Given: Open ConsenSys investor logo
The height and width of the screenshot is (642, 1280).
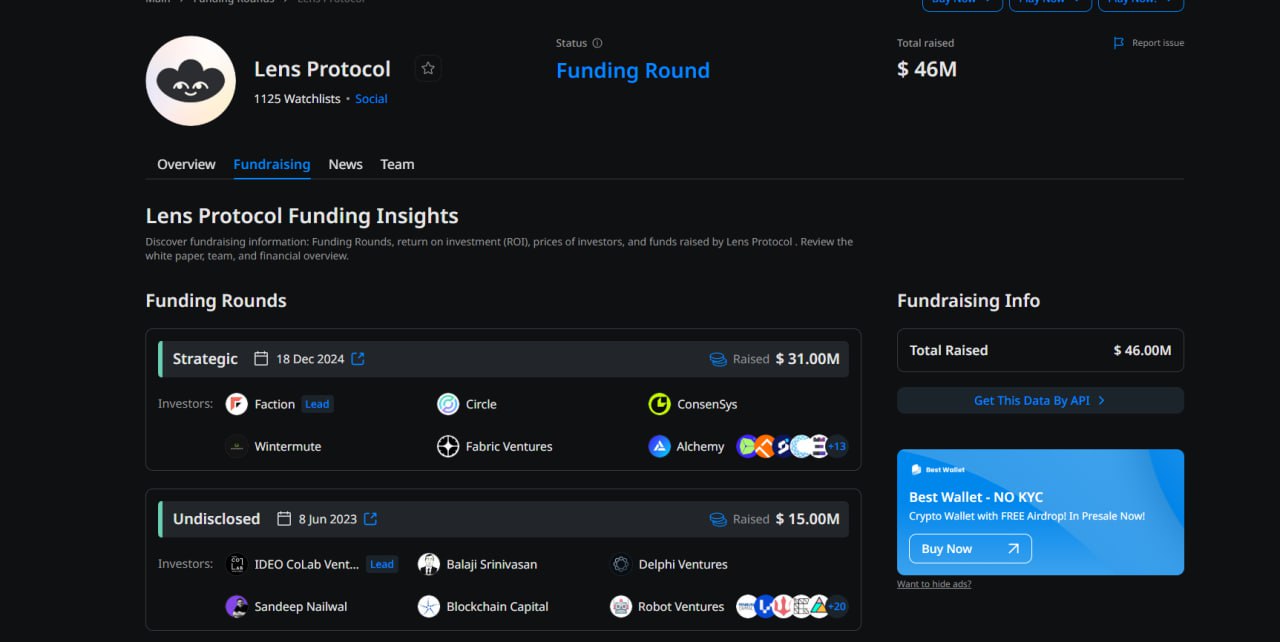Looking at the screenshot, I should (659, 404).
